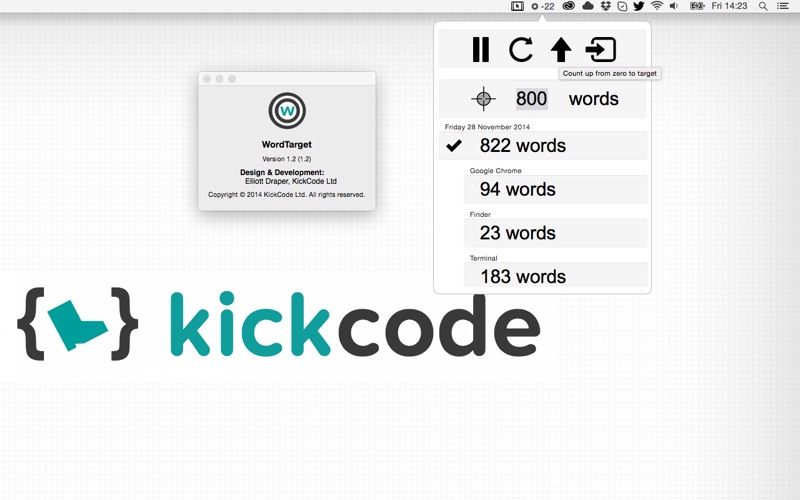The height and width of the screenshot is (500, 800).
Task: Click the "words" unit label beside 800
Action: [x=593, y=98]
